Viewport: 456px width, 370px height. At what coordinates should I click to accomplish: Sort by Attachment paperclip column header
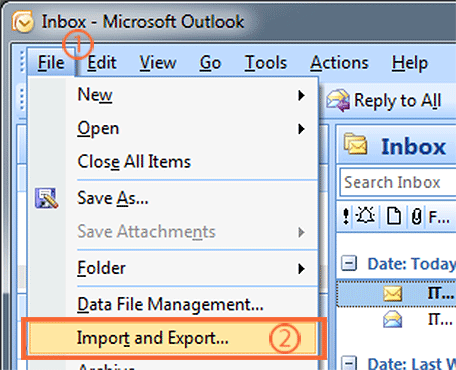pos(416,216)
